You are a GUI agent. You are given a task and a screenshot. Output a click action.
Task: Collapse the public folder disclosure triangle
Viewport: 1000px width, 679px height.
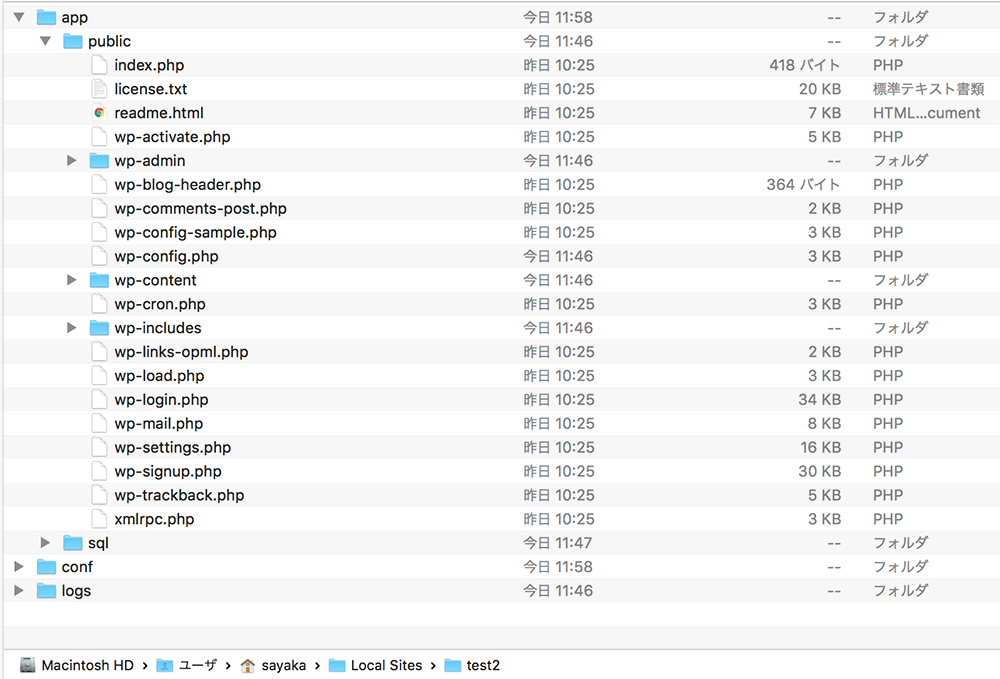pos(45,41)
